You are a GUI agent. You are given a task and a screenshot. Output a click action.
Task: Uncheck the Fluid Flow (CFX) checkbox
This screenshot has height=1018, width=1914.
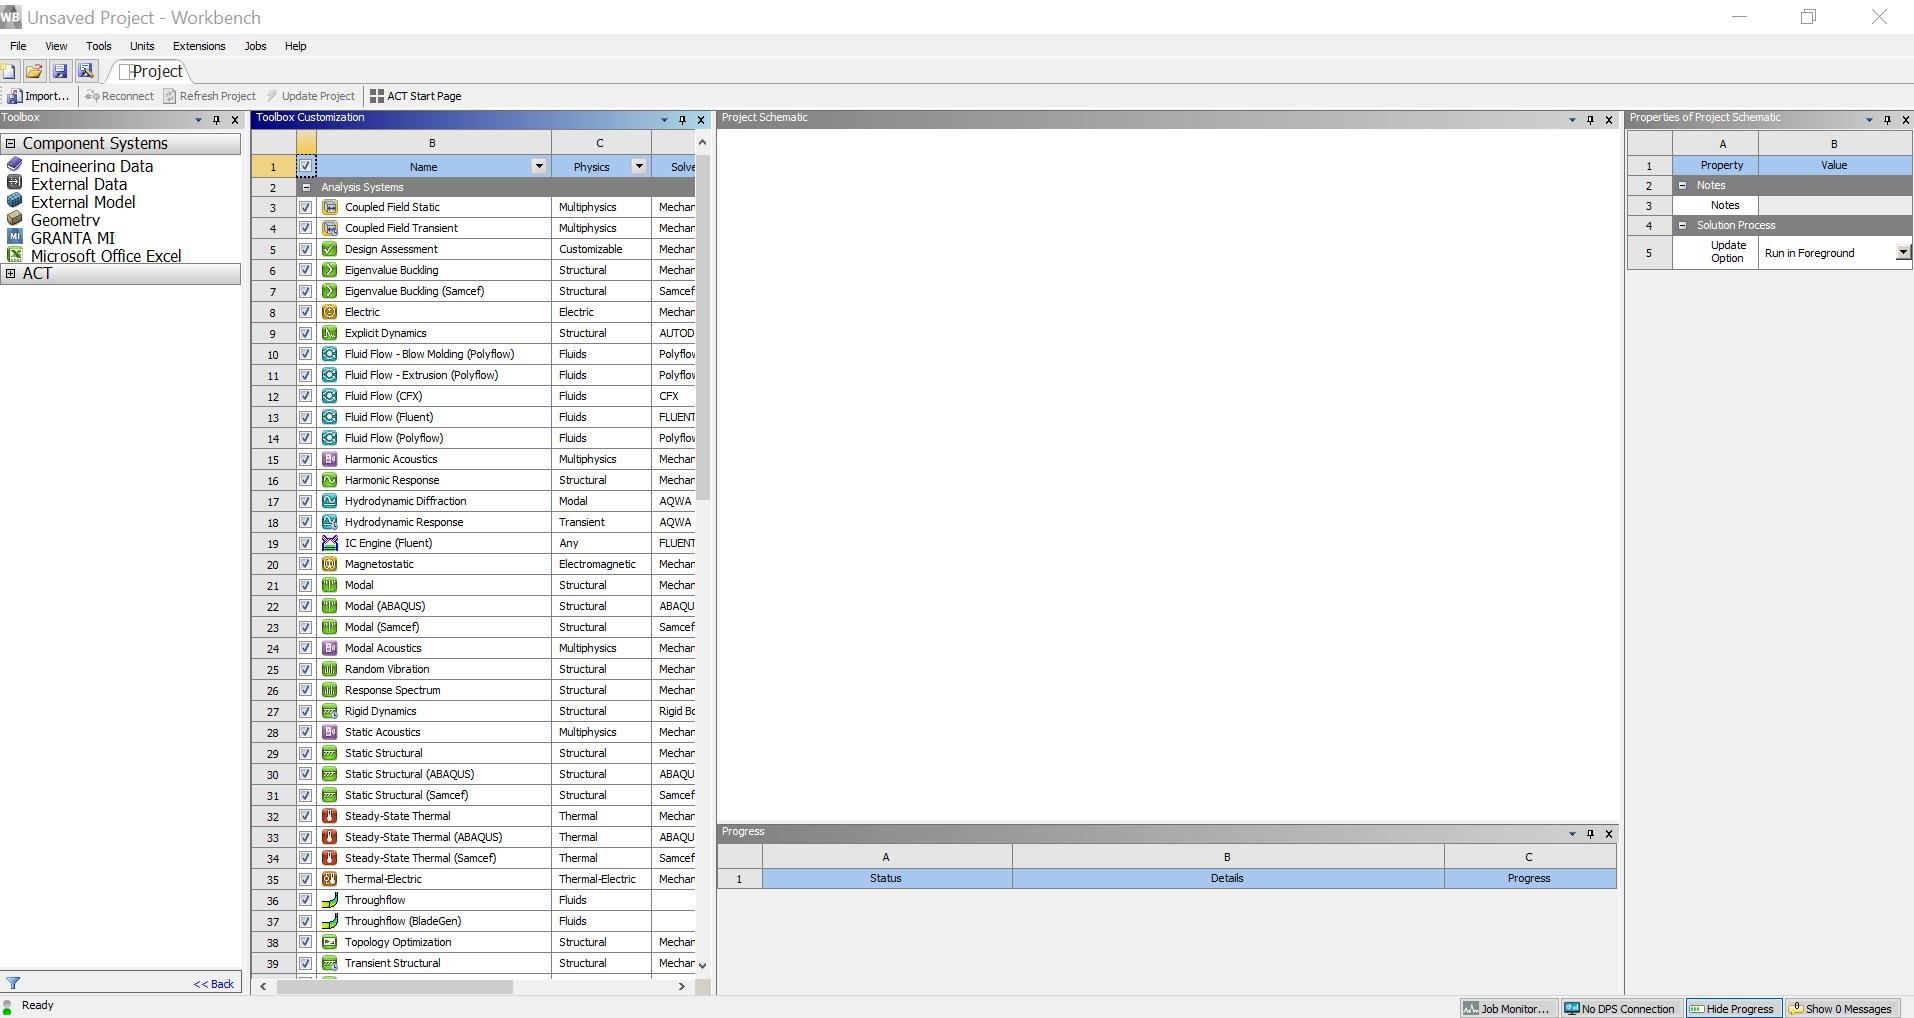(306, 396)
